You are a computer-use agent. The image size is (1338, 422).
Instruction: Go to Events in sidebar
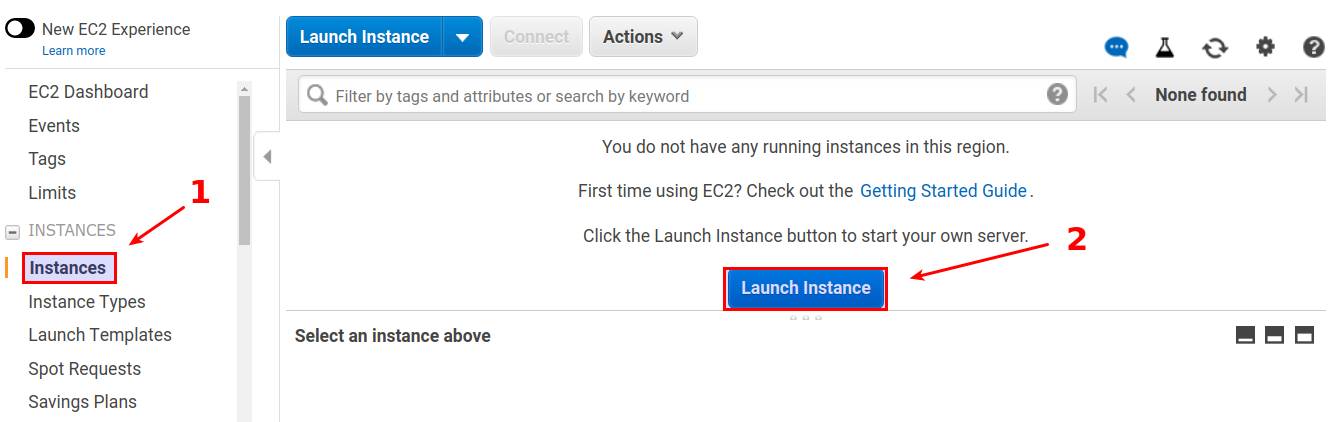point(54,126)
